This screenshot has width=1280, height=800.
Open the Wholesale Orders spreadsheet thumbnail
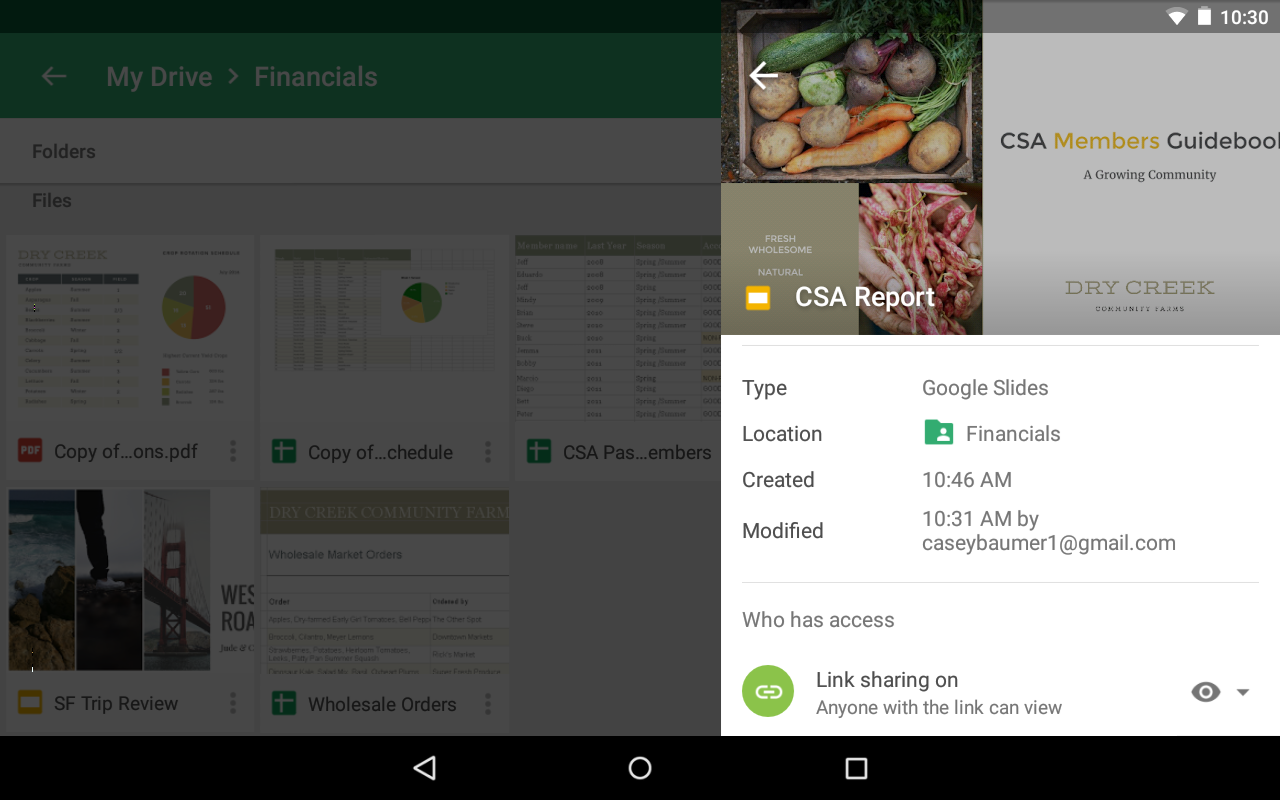click(384, 581)
